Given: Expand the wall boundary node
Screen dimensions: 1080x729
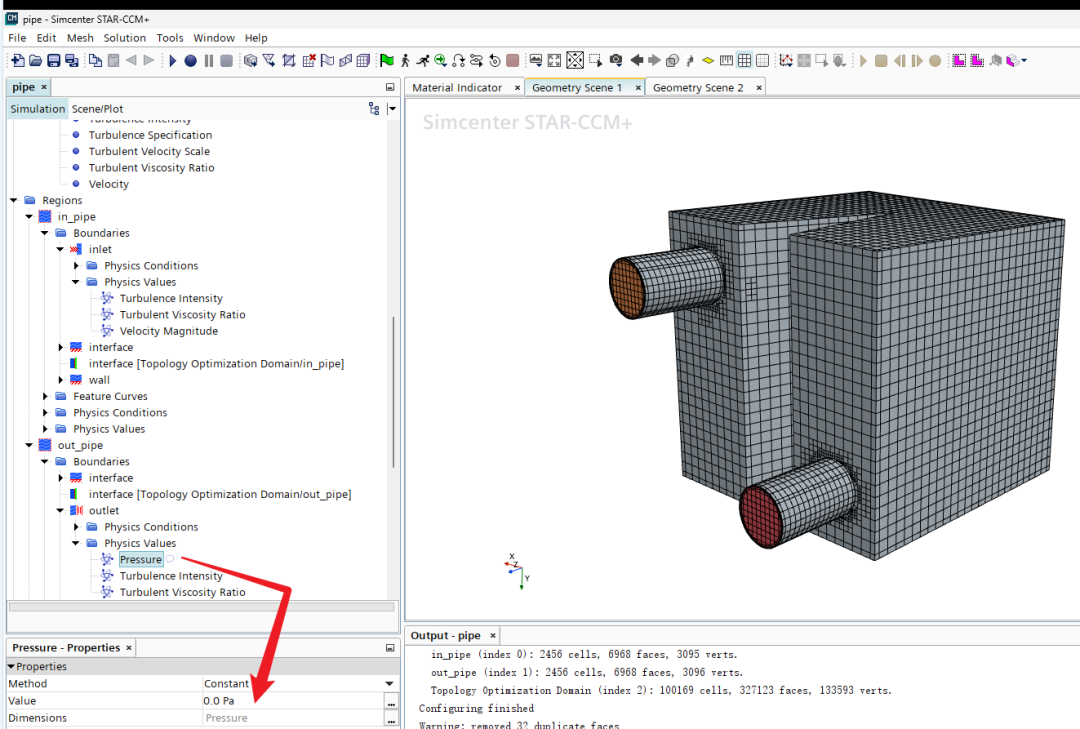Looking at the screenshot, I should (x=60, y=380).
